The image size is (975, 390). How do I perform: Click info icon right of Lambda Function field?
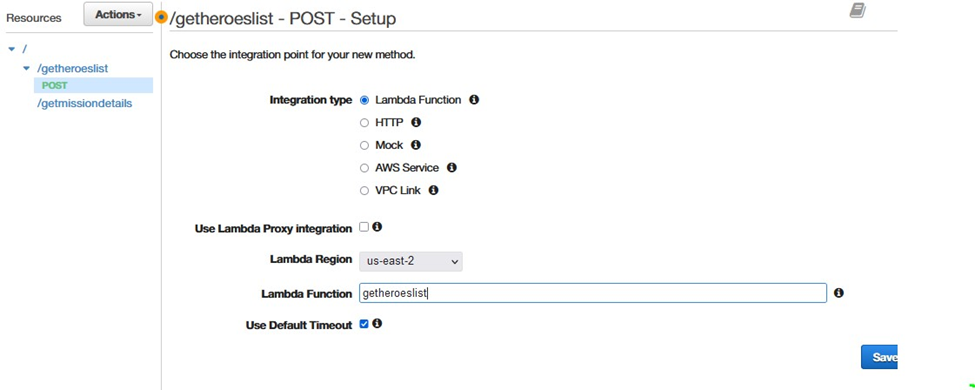(x=838, y=293)
